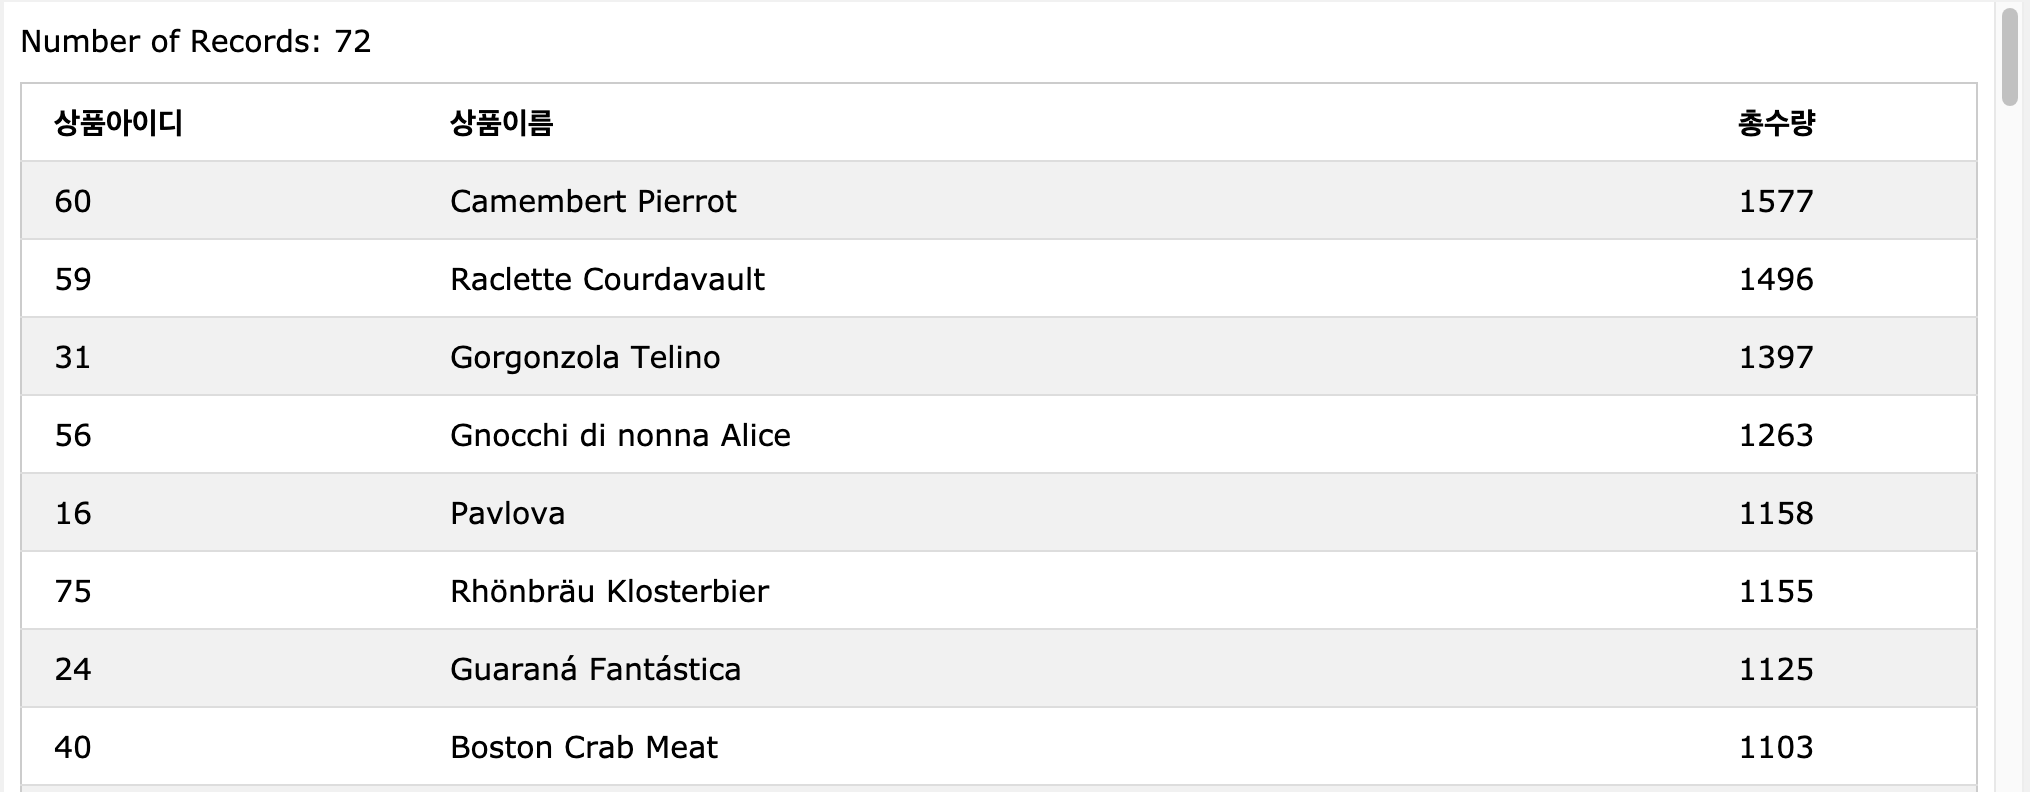Click quantity 1577 in first row
The image size is (2030, 792).
point(1776,201)
